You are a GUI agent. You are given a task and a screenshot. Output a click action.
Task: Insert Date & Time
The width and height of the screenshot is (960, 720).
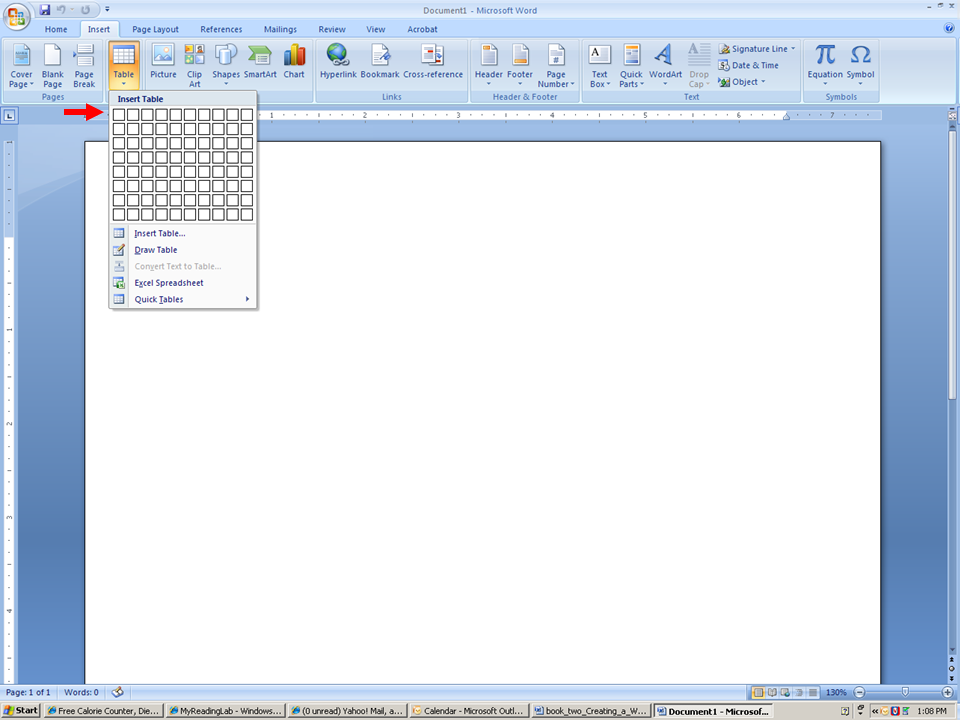(x=749, y=66)
